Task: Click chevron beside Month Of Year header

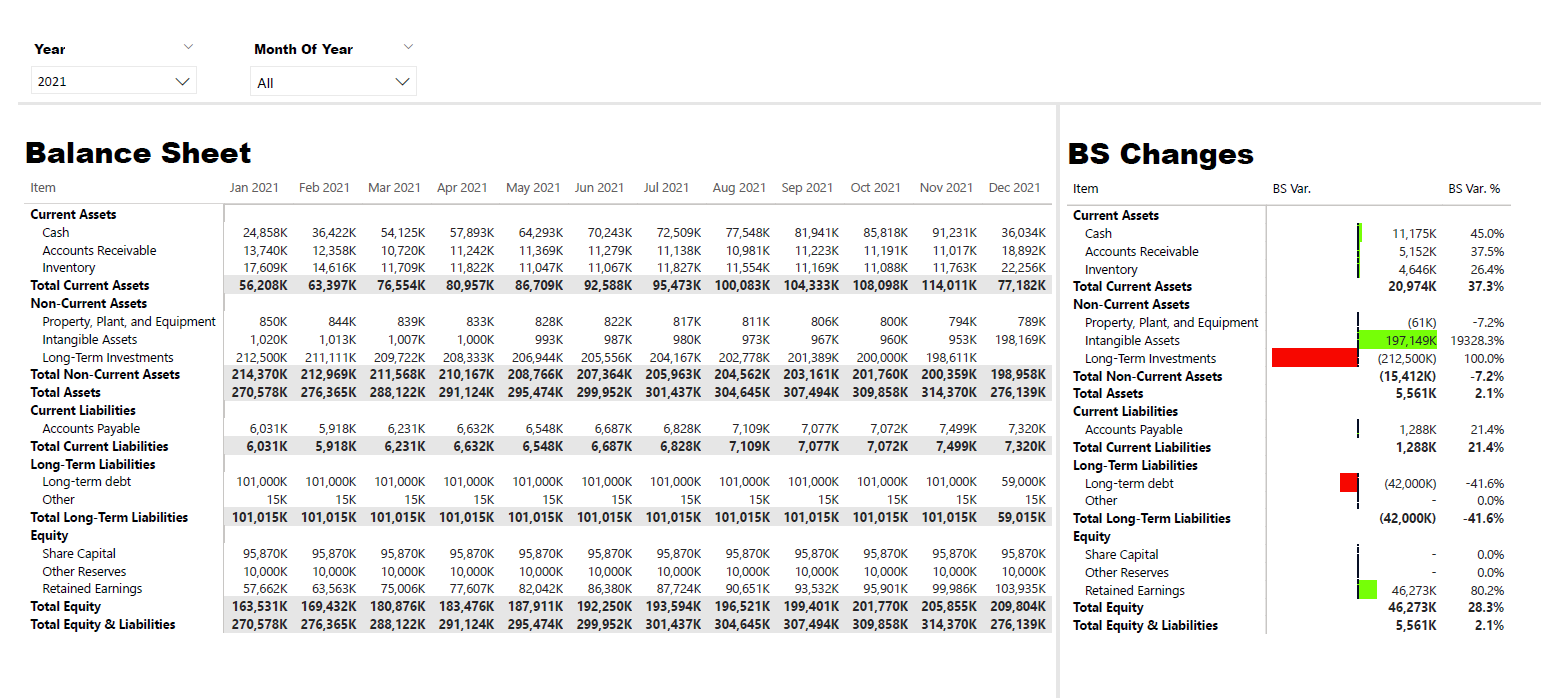Action: tap(407, 47)
